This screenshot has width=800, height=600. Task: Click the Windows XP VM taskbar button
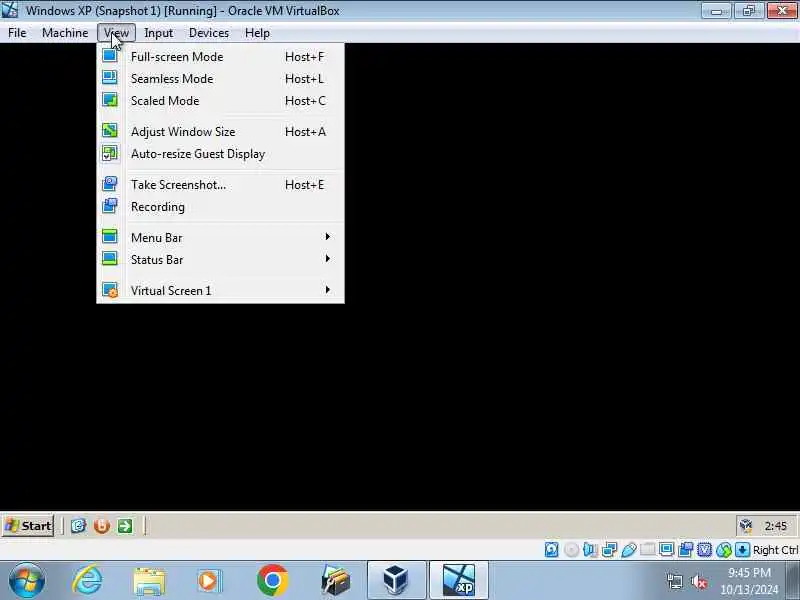coord(459,581)
